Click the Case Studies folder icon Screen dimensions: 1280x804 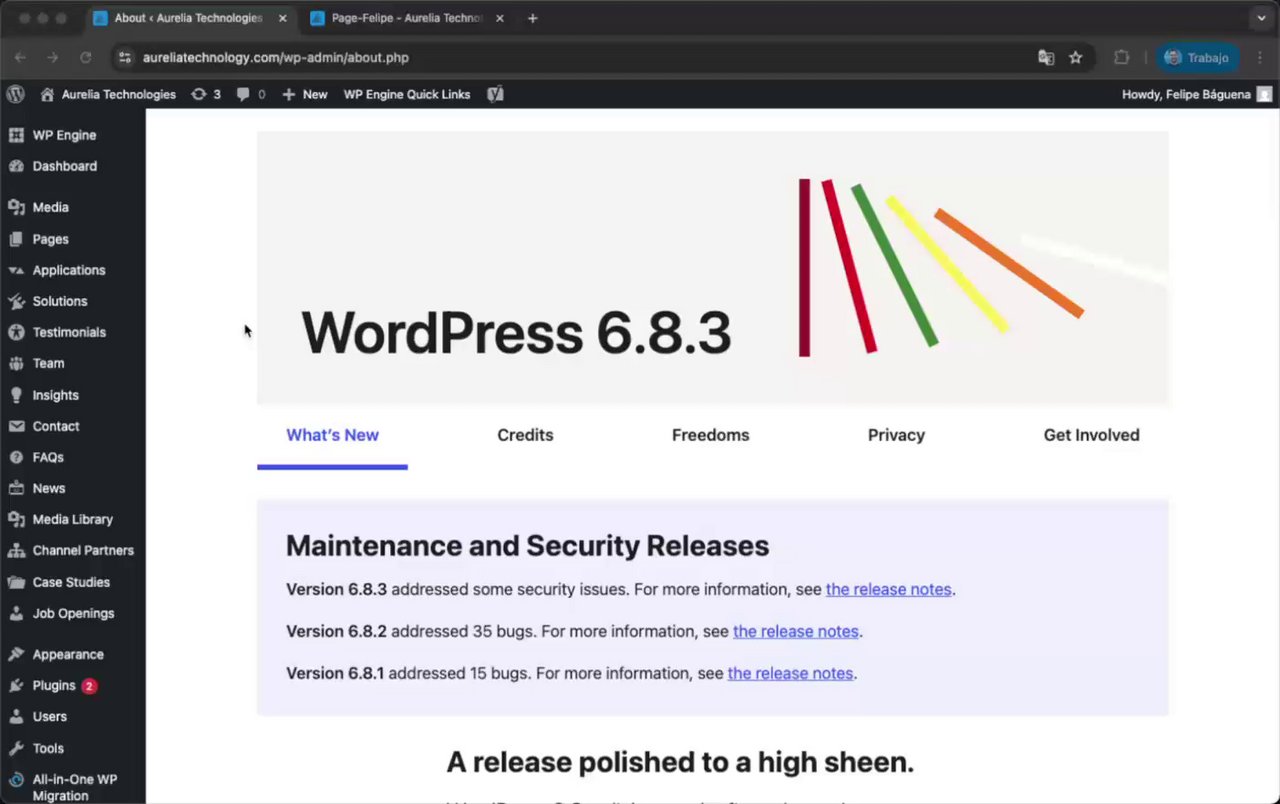pos(16,582)
